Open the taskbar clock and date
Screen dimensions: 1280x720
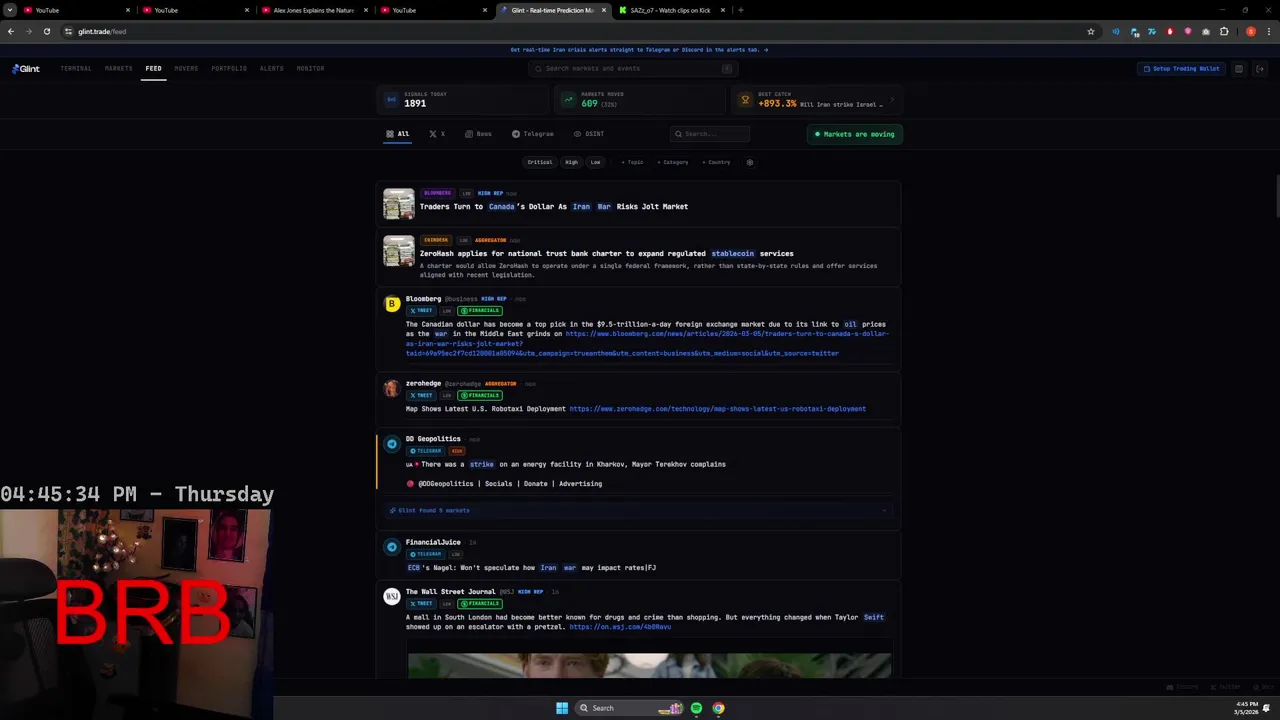coord(1247,708)
